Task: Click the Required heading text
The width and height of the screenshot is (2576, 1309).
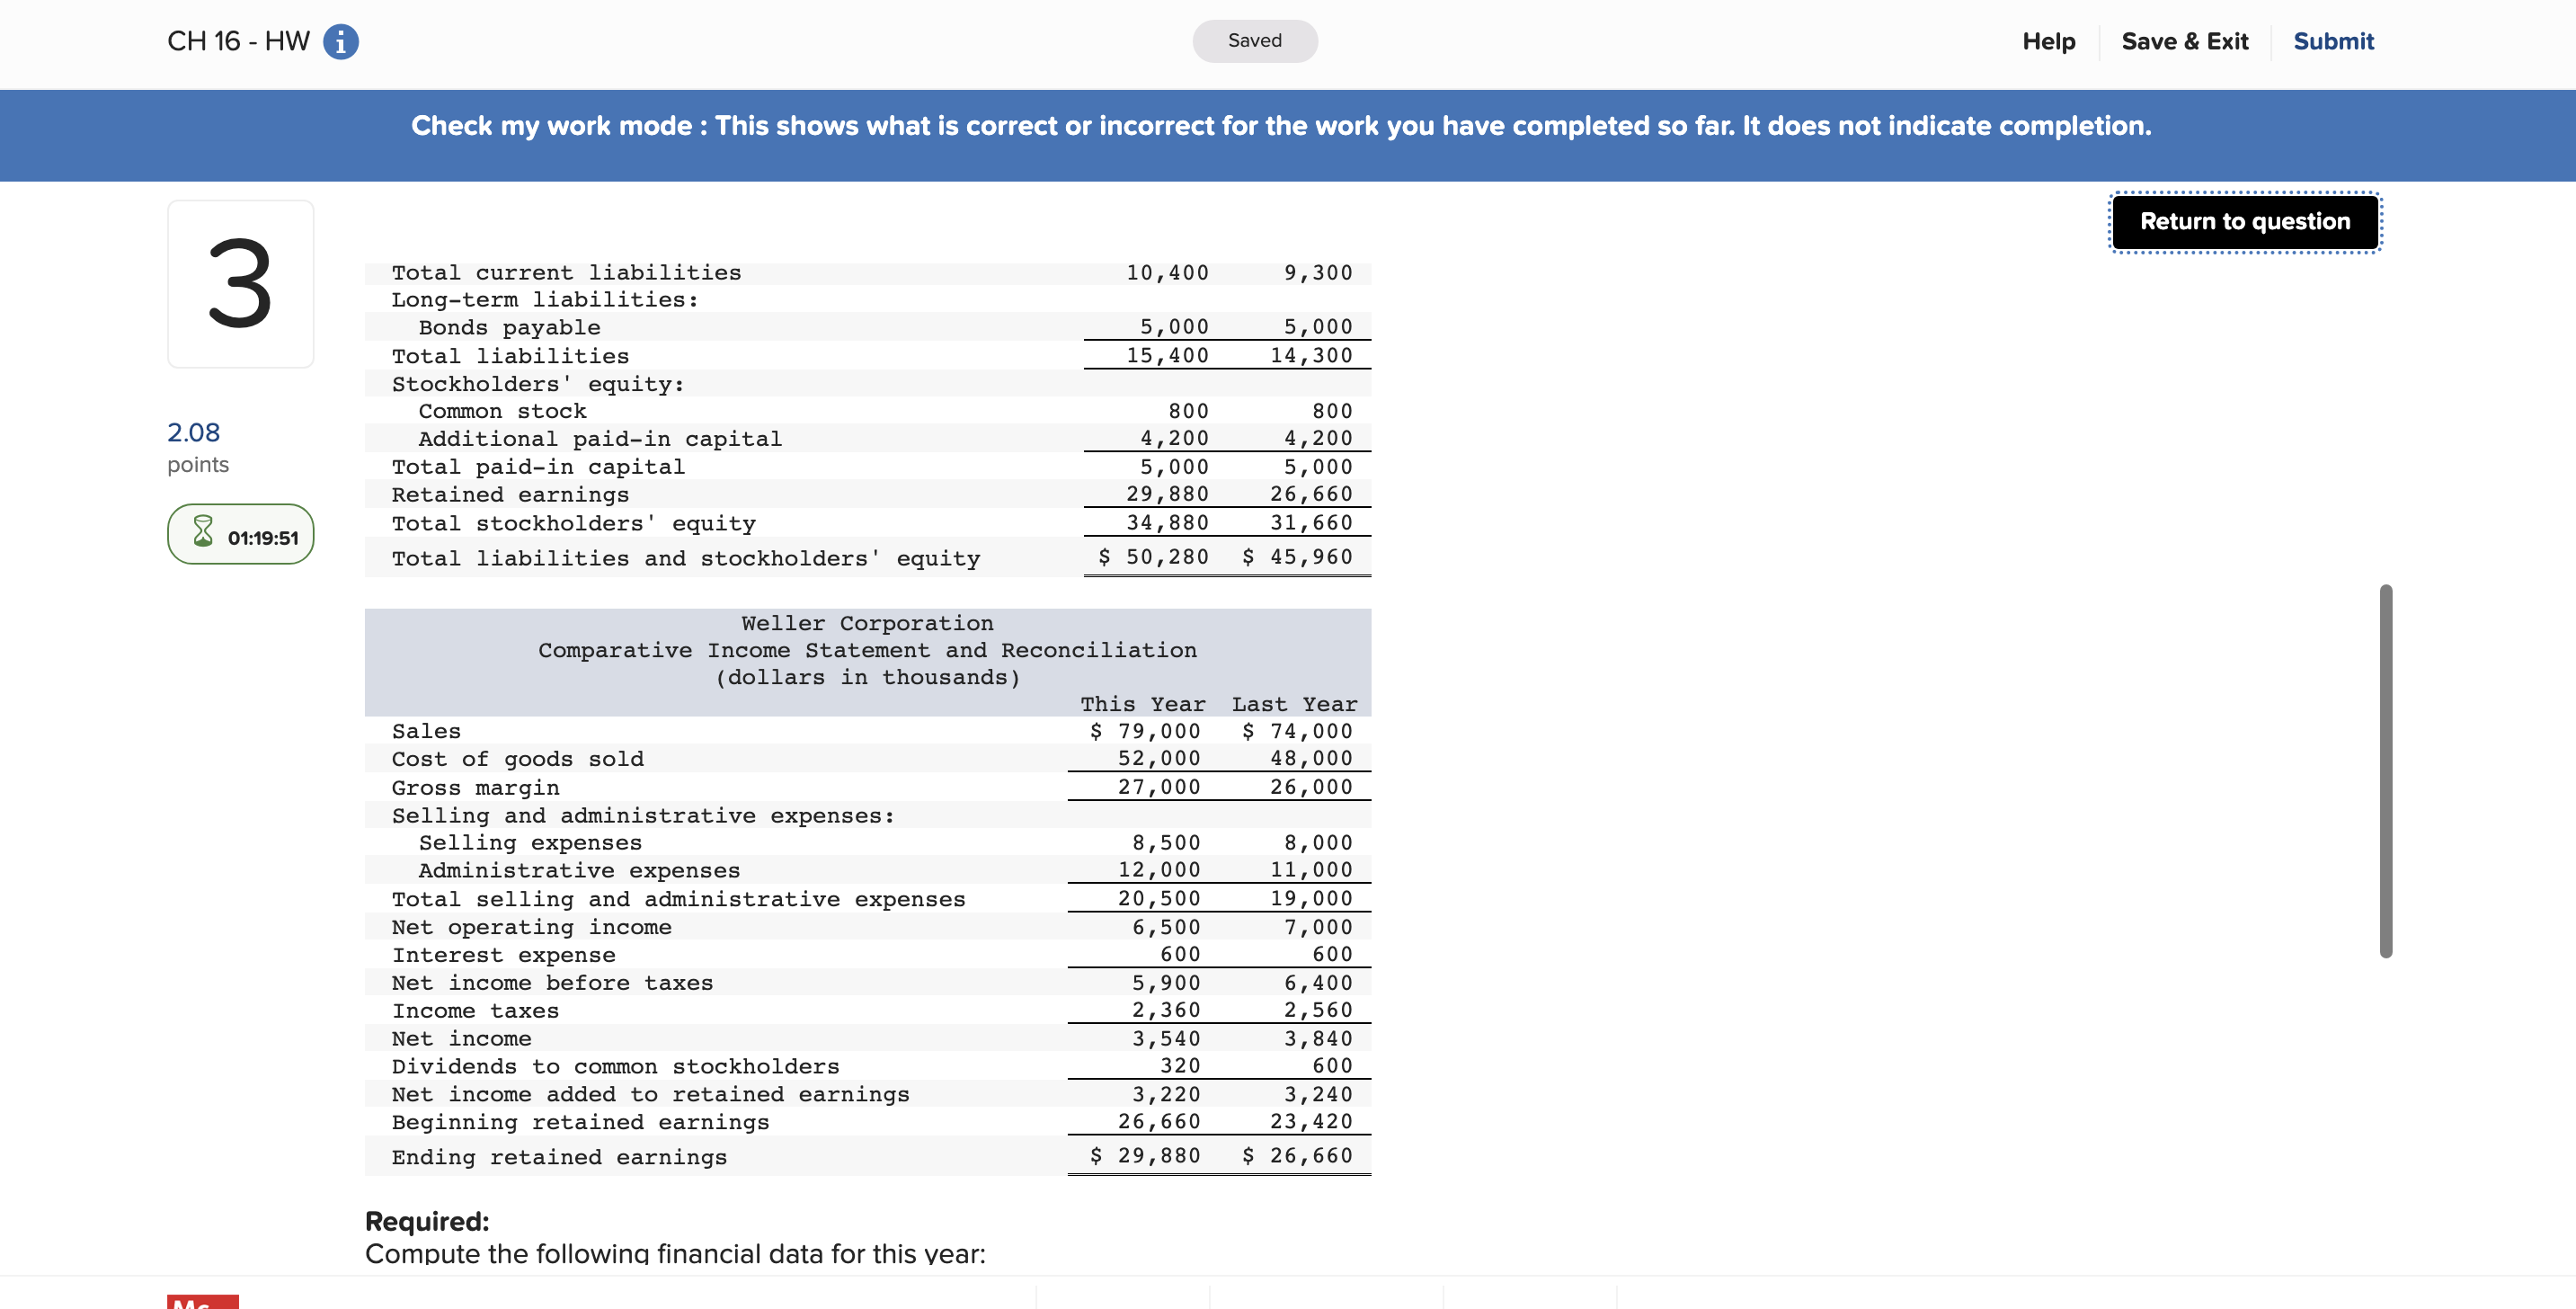Action: click(x=427, y=1221)
